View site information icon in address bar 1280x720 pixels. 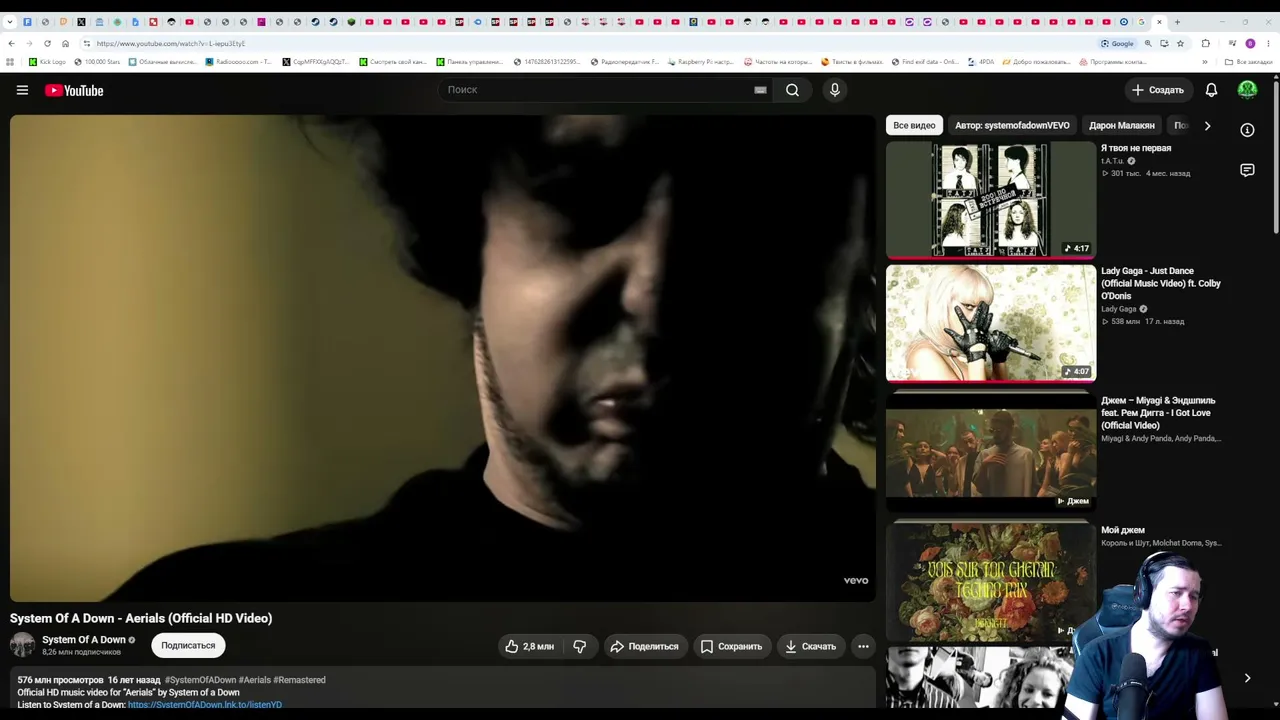coord(87,43)
